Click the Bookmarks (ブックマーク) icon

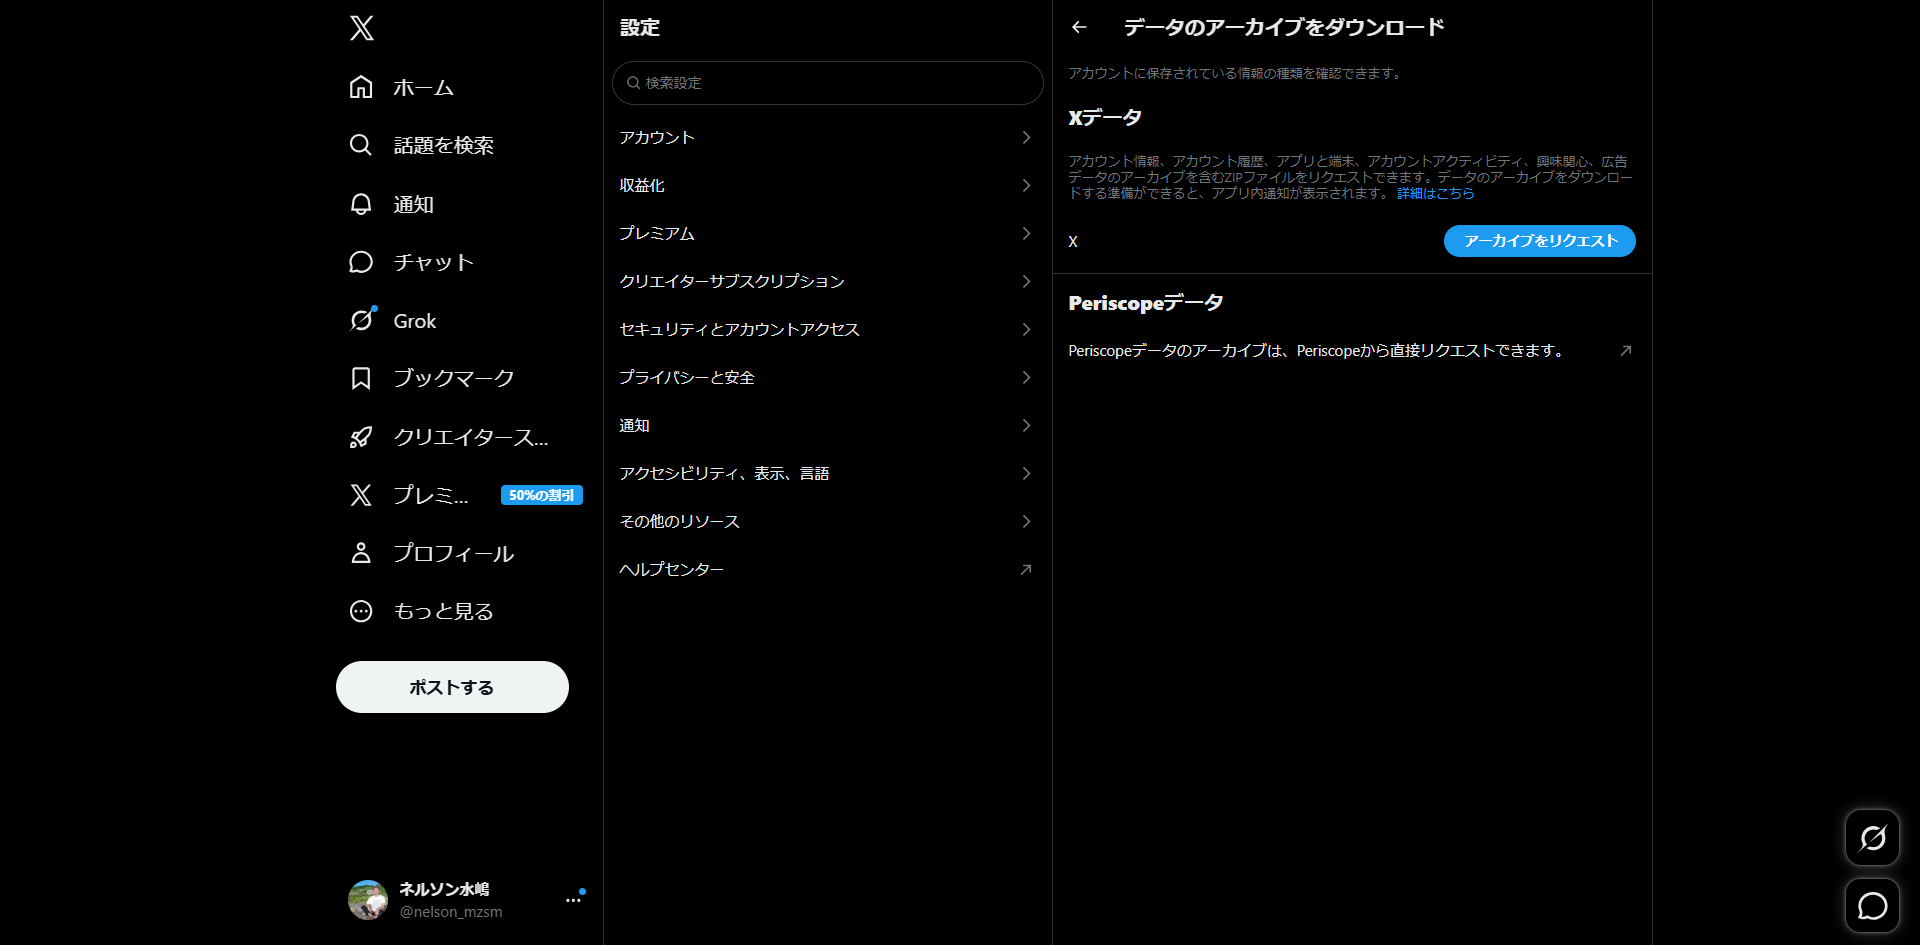361,378
